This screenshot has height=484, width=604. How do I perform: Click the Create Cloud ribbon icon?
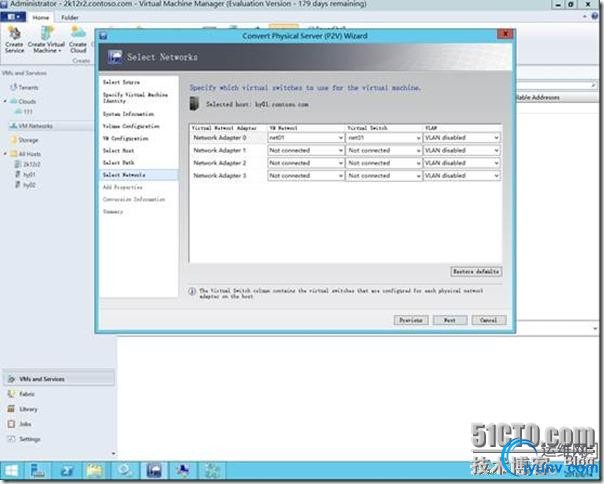(x=78, y=40)
